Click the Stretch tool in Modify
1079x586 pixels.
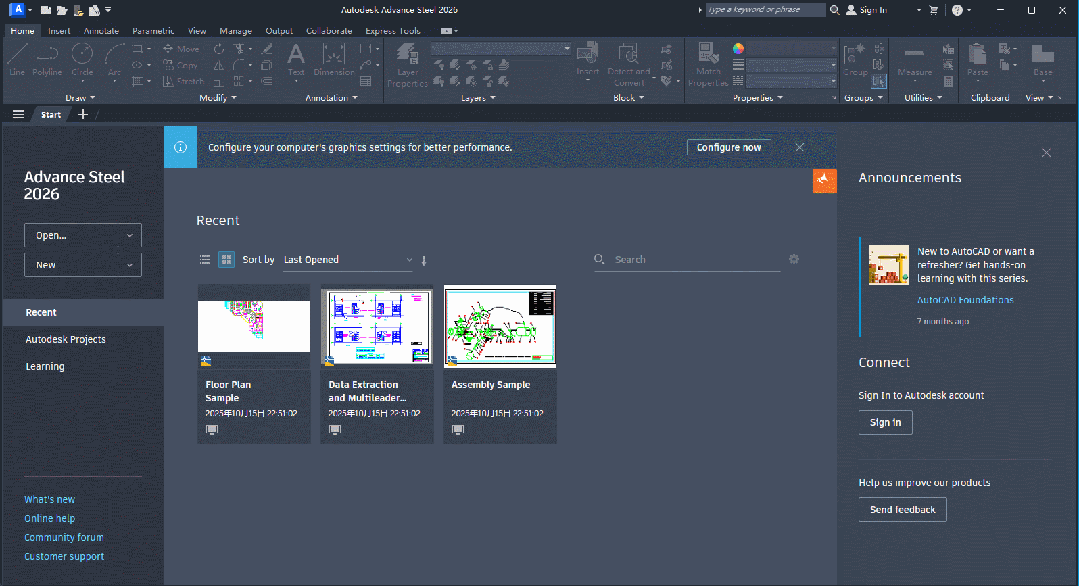[183, 81]
